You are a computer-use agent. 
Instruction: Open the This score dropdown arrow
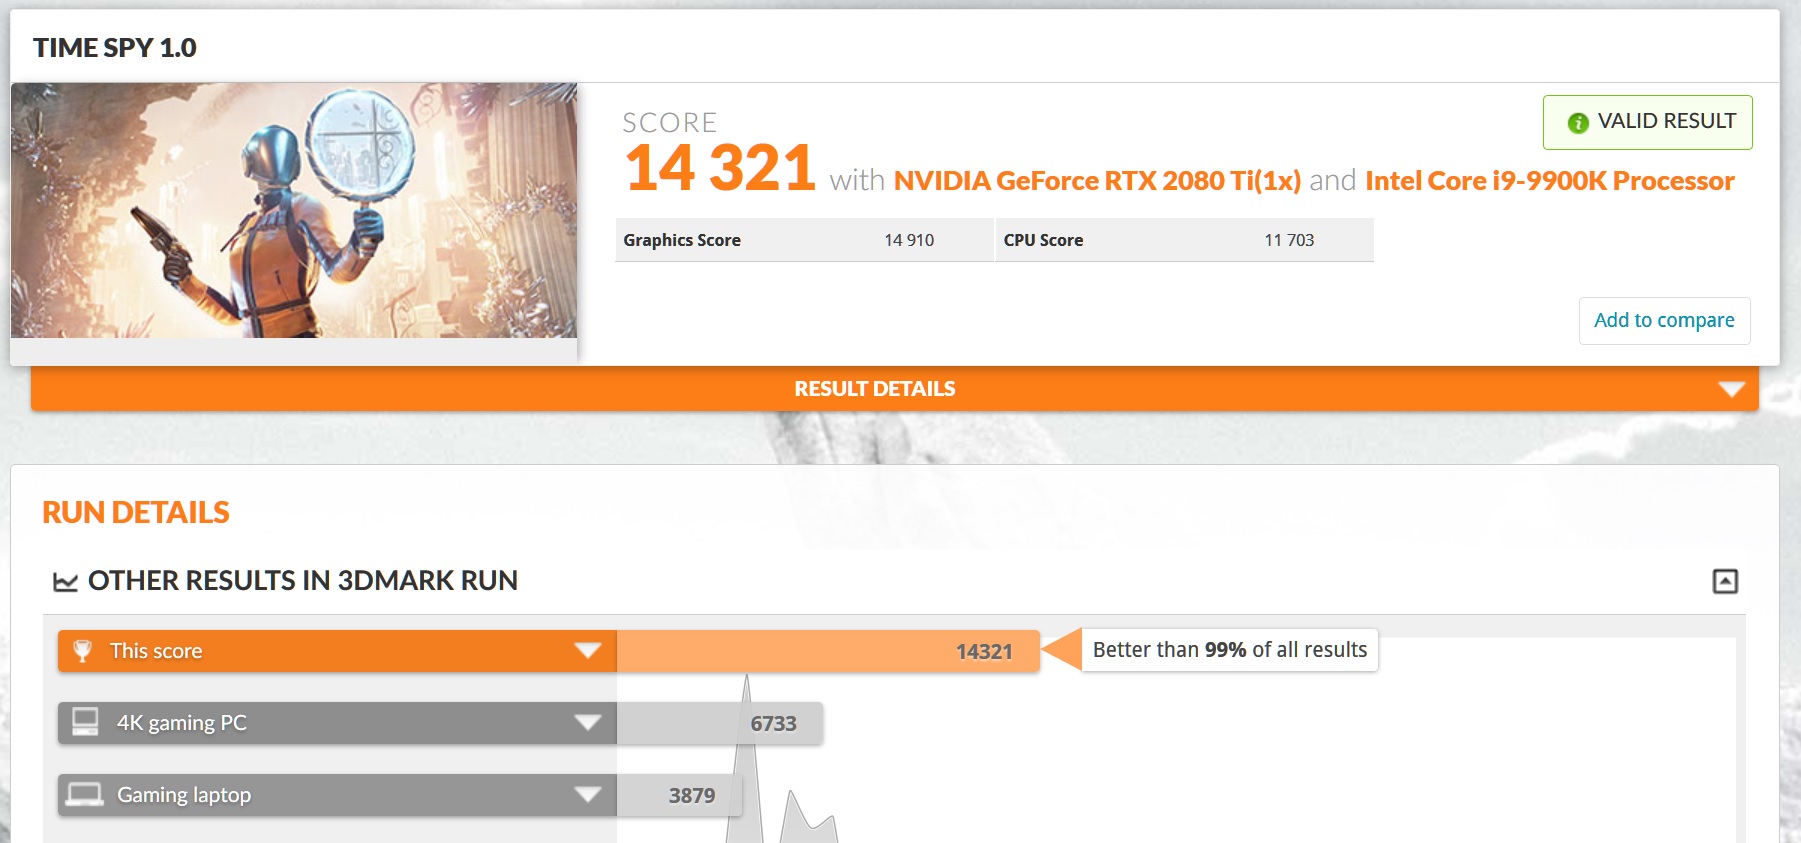coord(587,651)
